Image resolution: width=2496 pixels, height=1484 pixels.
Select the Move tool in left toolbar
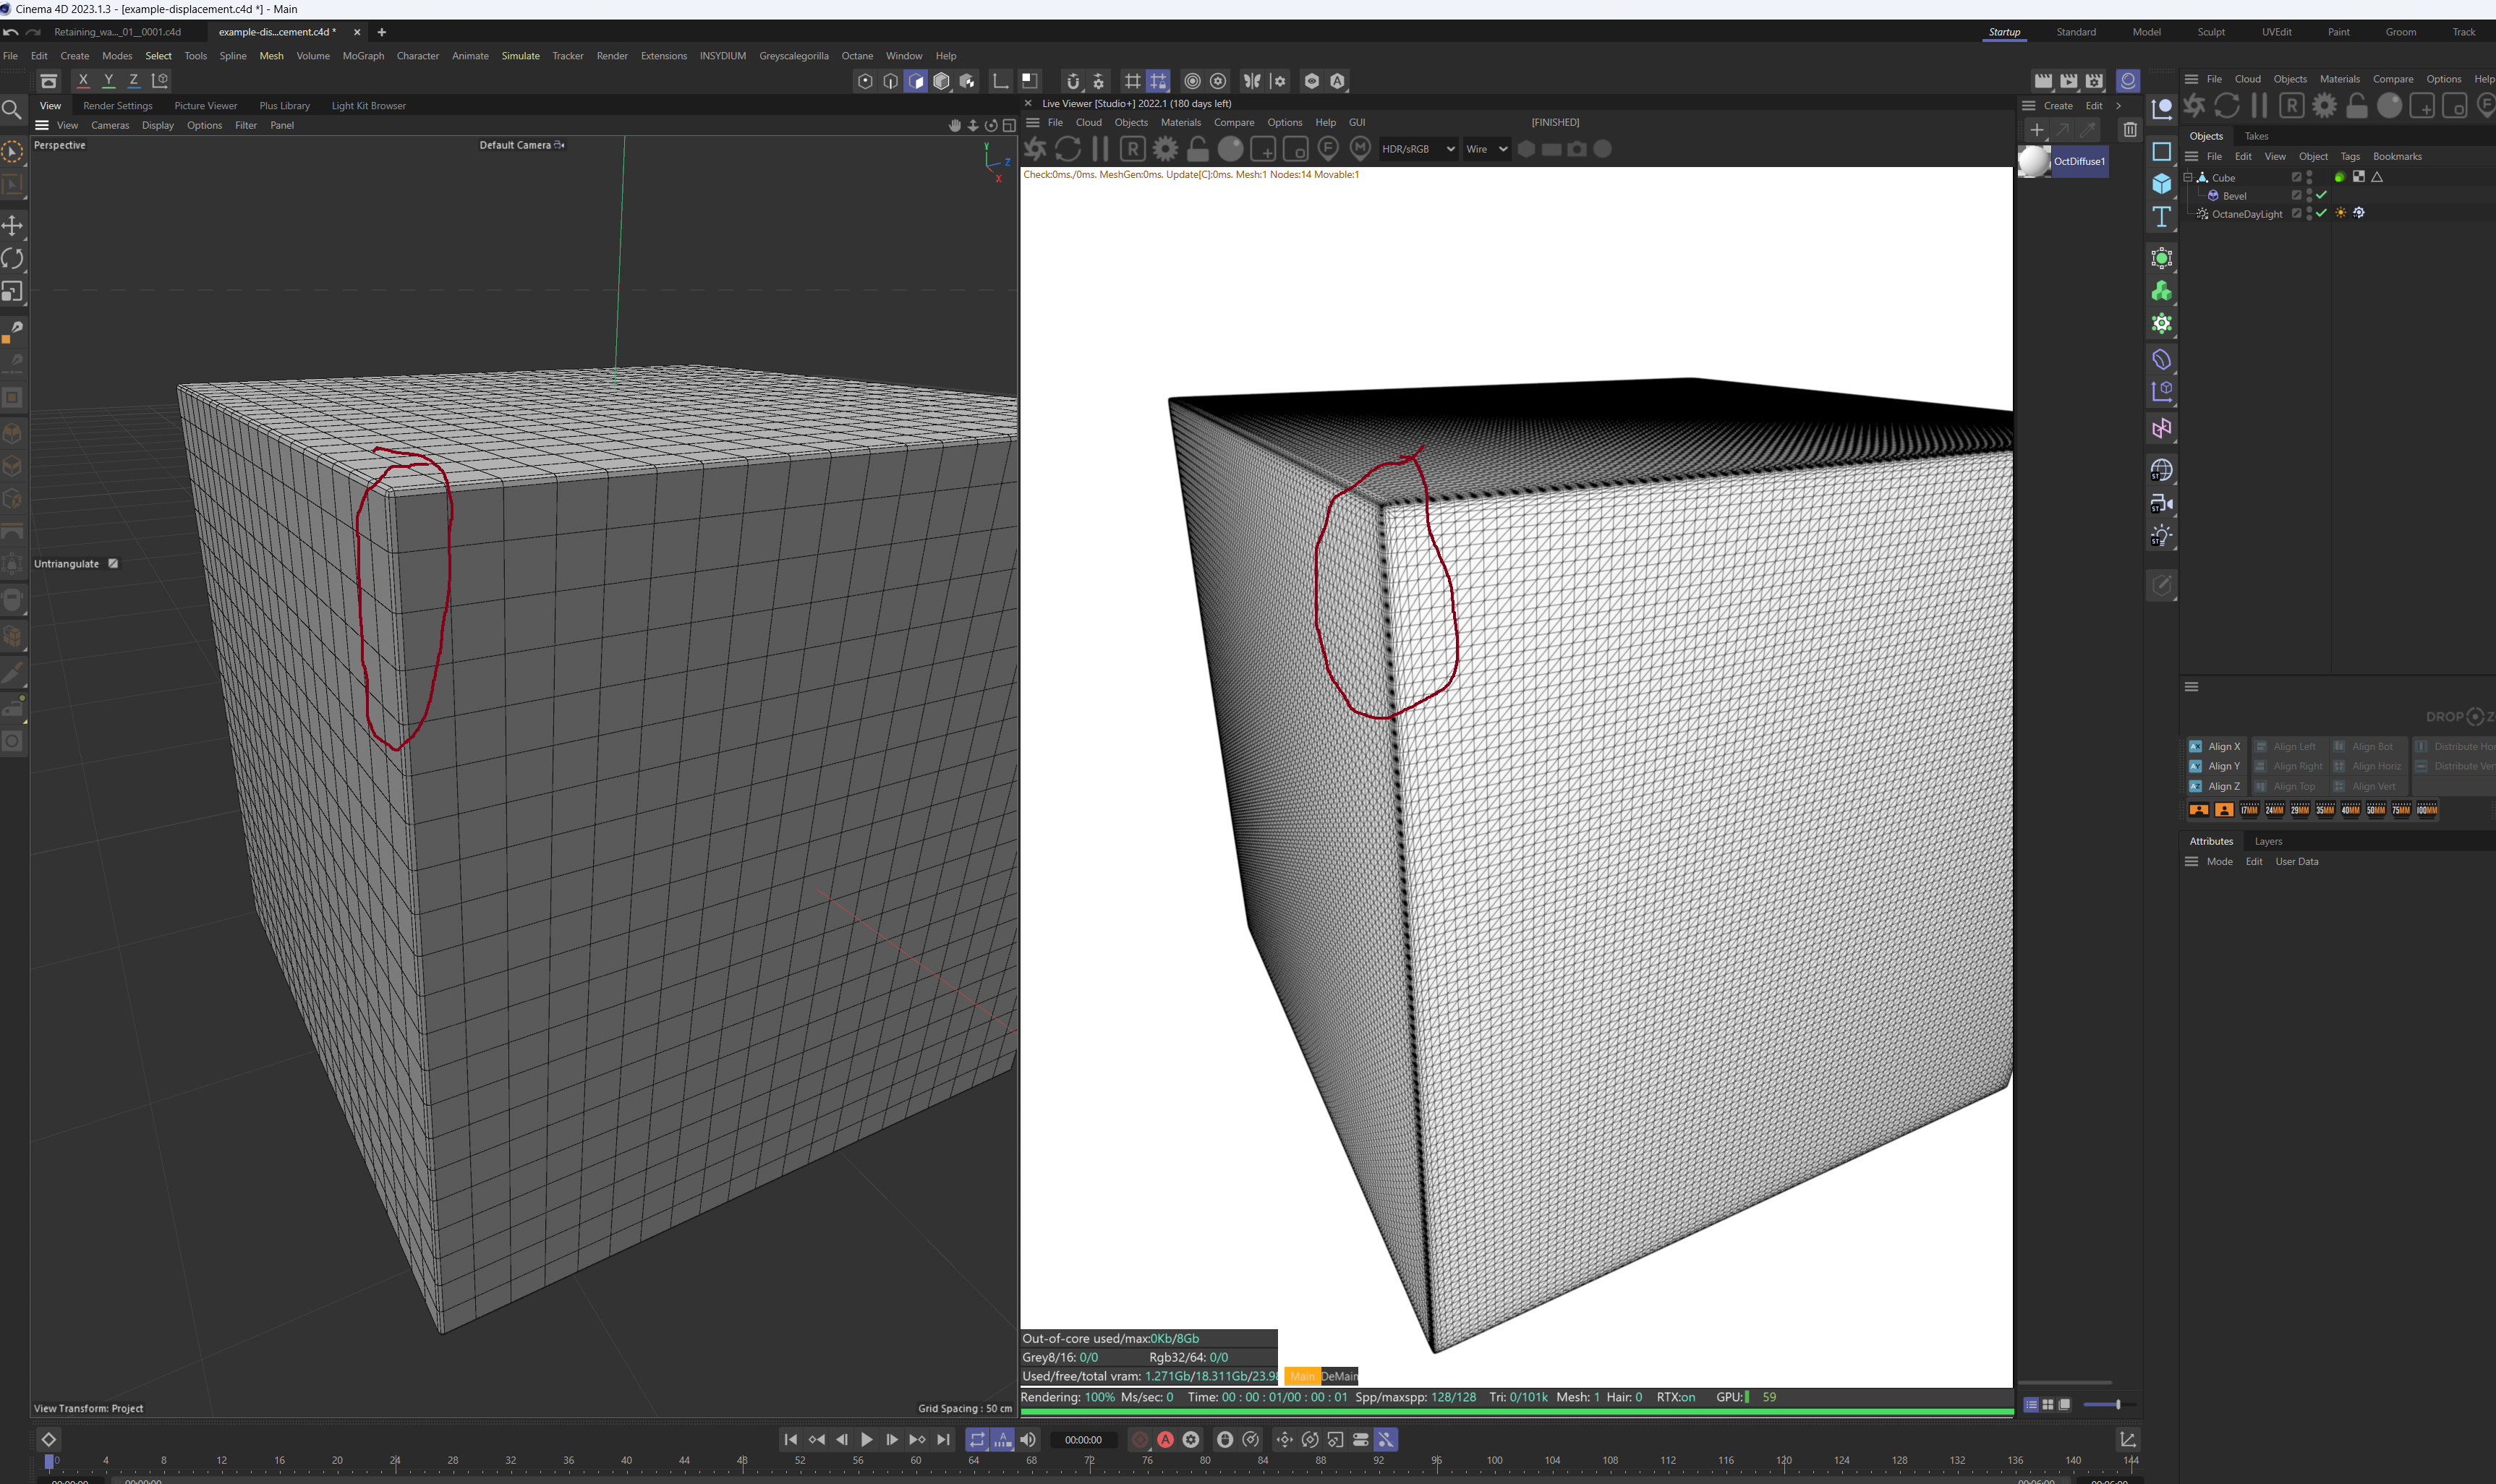pos(13,225)
